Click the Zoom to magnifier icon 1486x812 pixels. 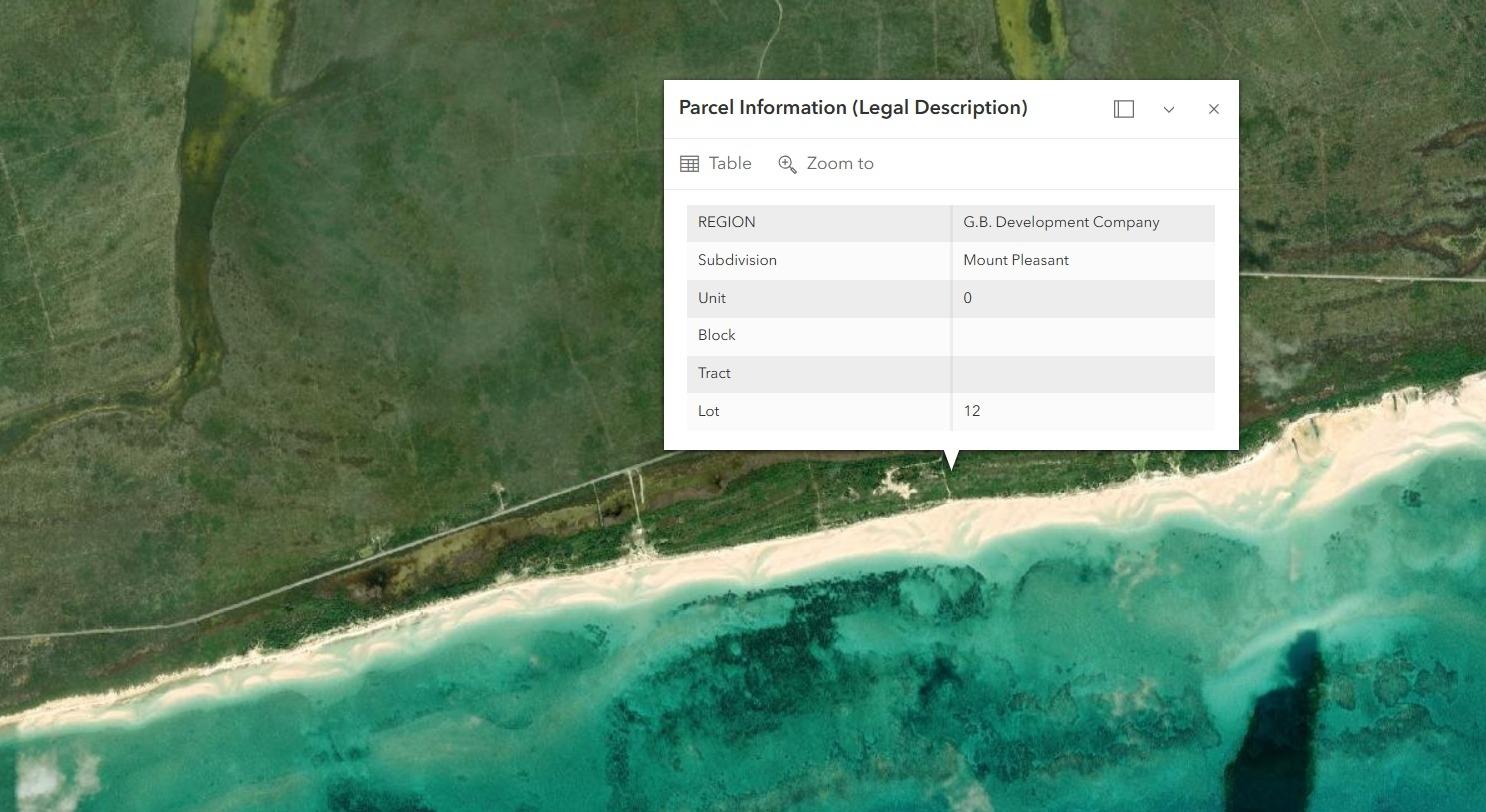tap(787, 164)
